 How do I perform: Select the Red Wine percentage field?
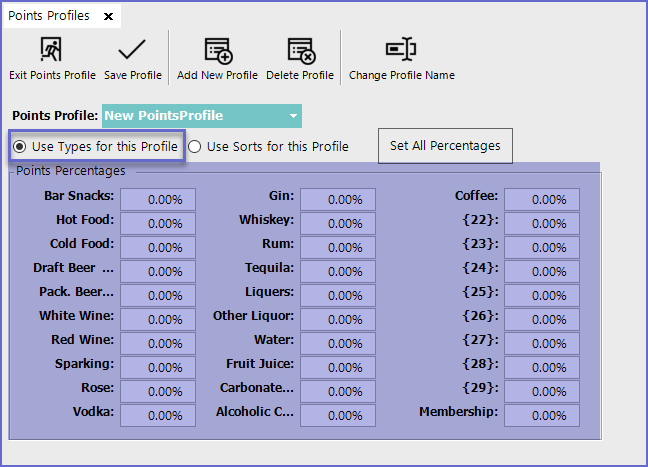158,343
